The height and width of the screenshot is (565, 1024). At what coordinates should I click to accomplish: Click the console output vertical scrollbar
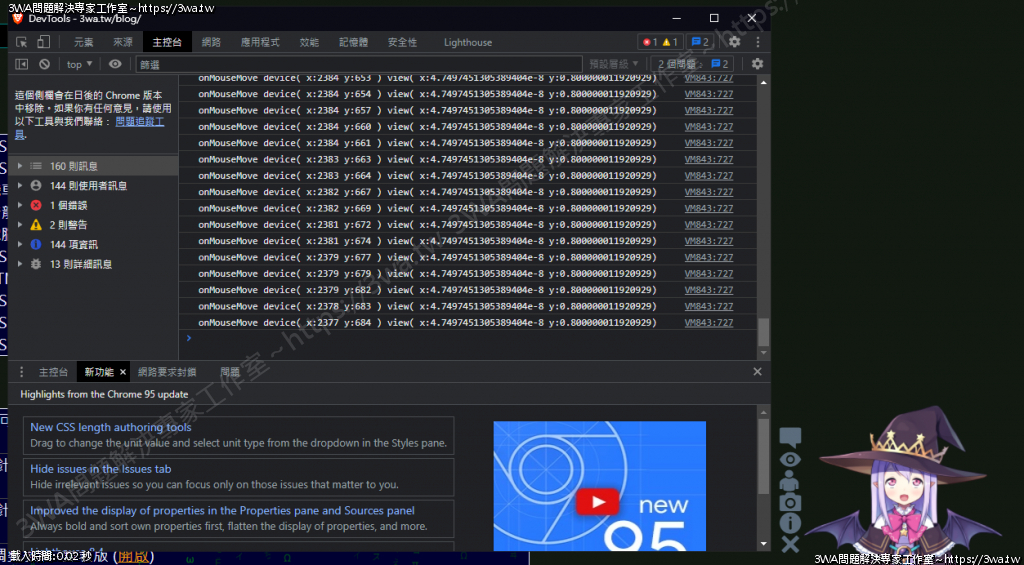pos(764,330)
